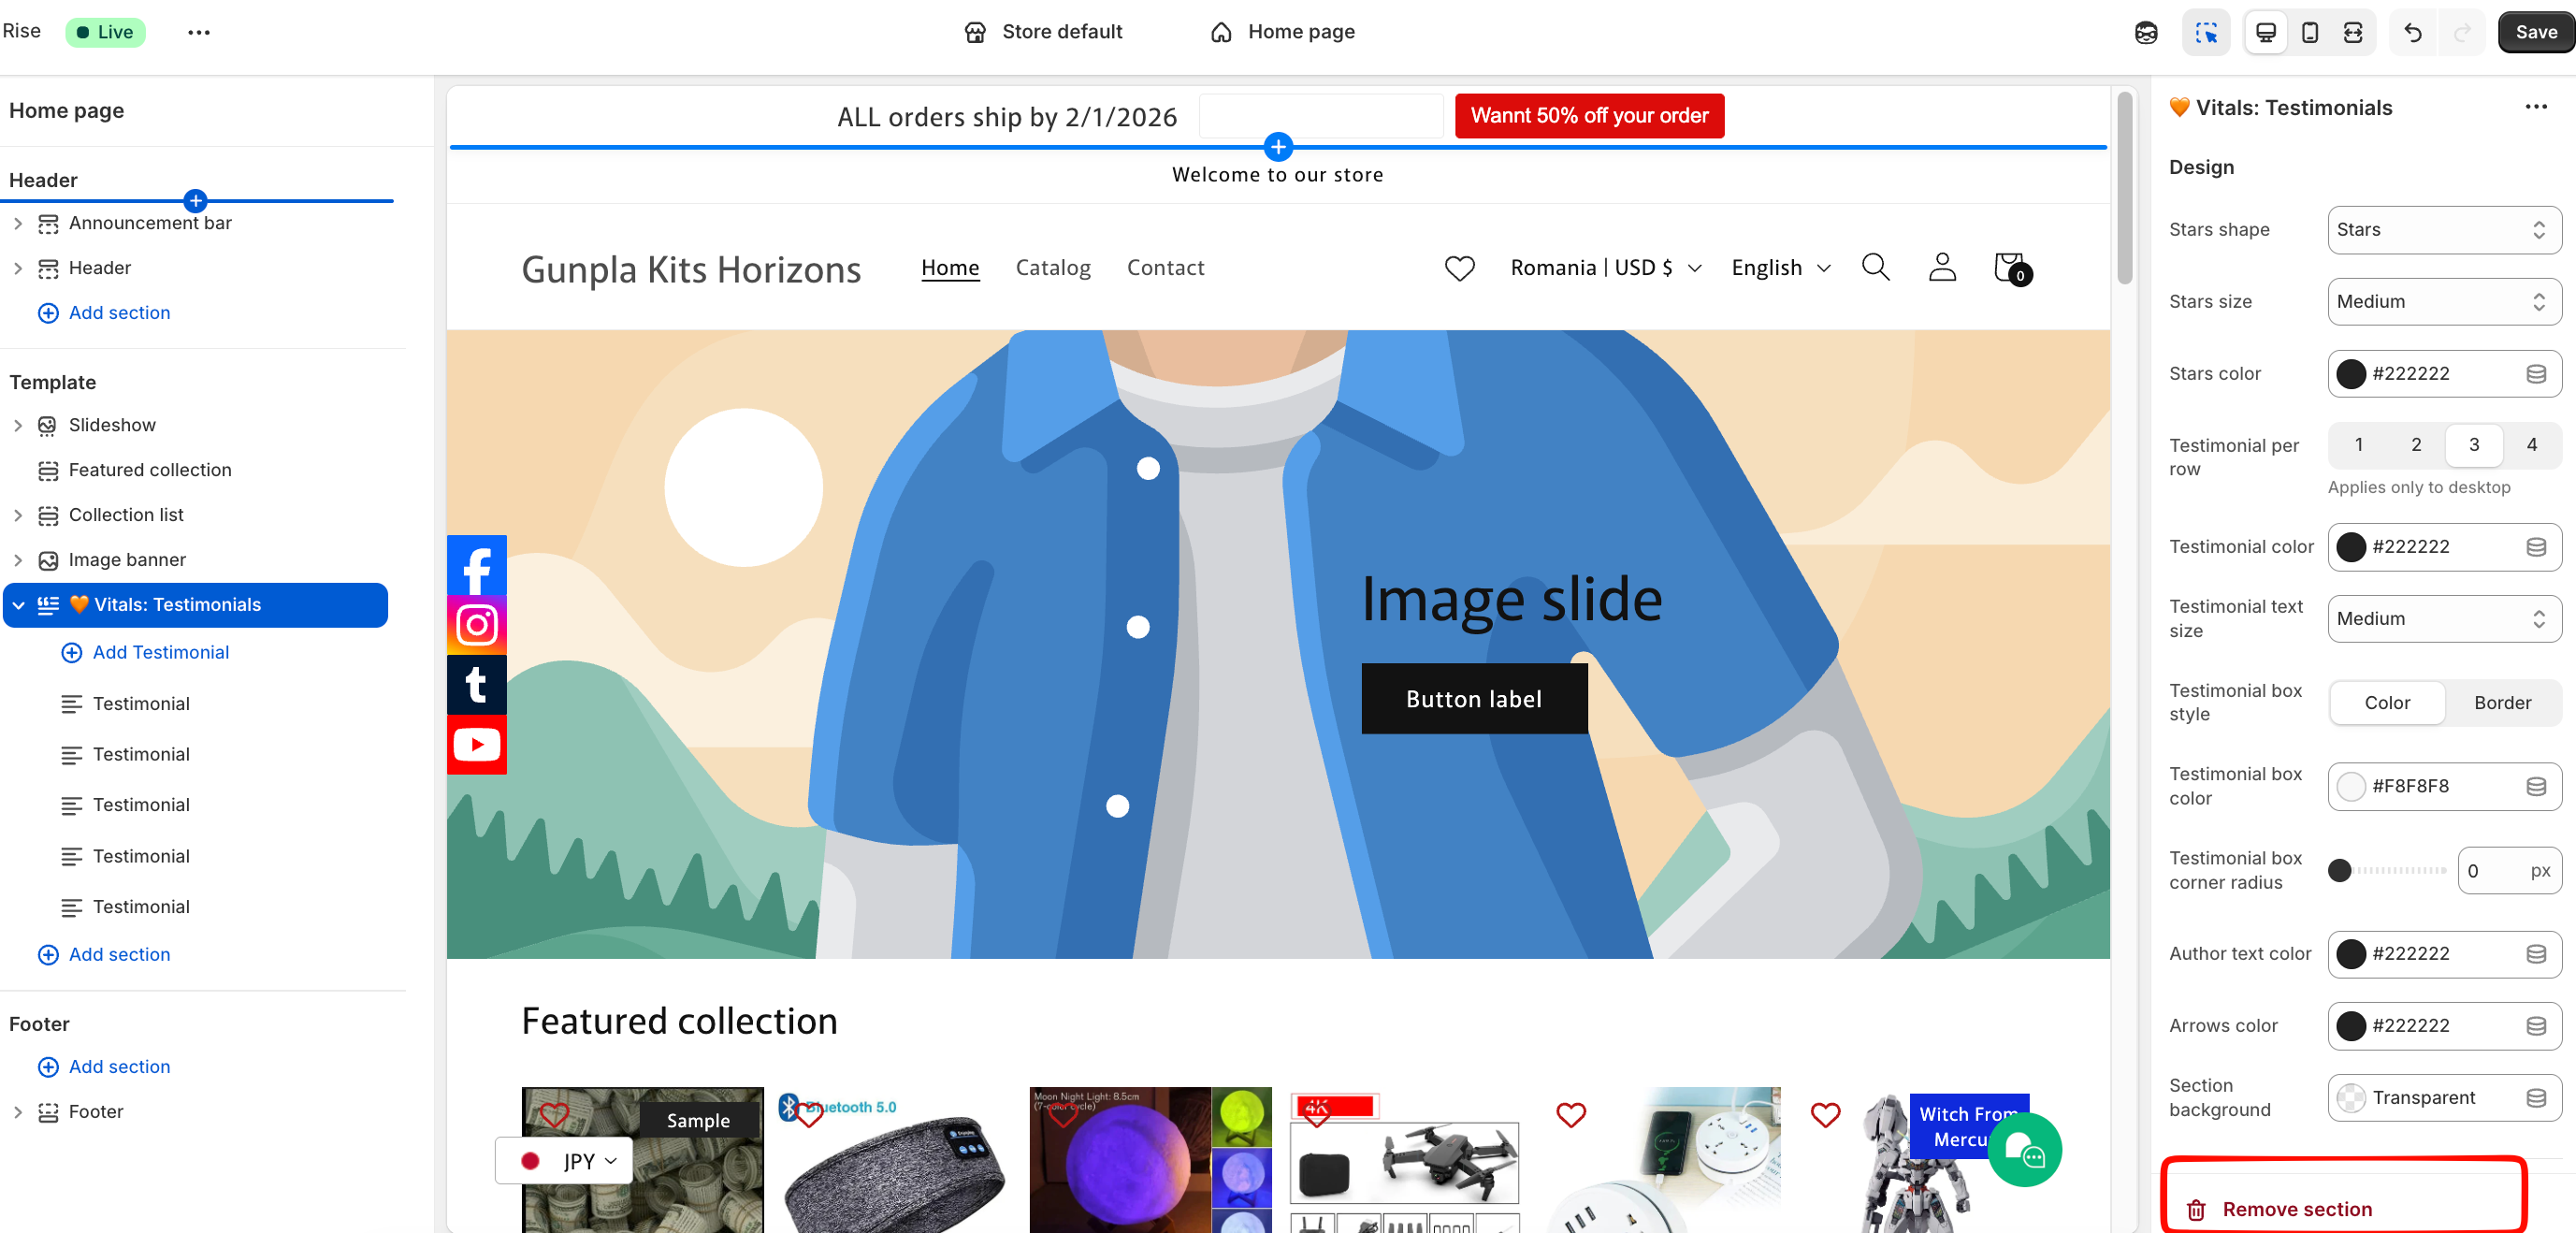Click the search magnifier icon in store header

1875,267
